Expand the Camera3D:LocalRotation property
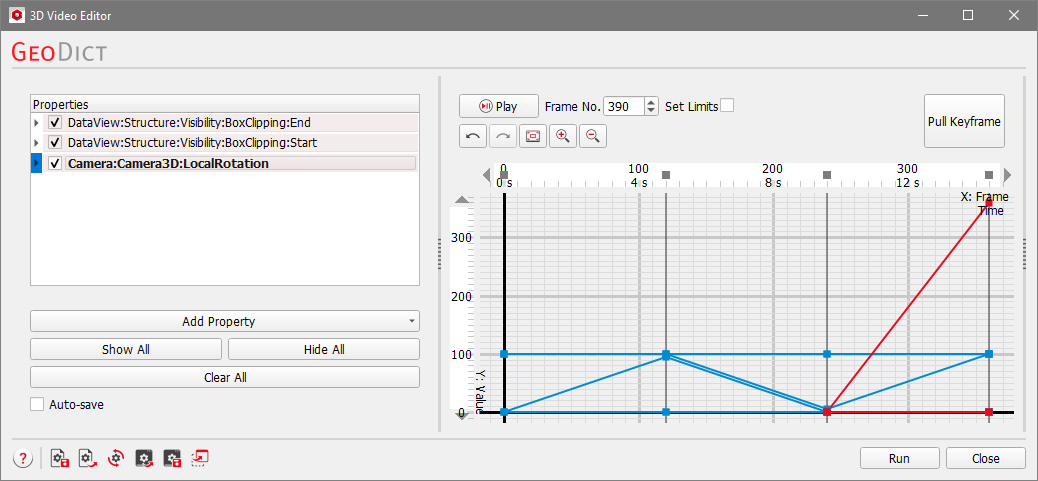The height and width of the screenshot is (481, 1038). (37, 163)
